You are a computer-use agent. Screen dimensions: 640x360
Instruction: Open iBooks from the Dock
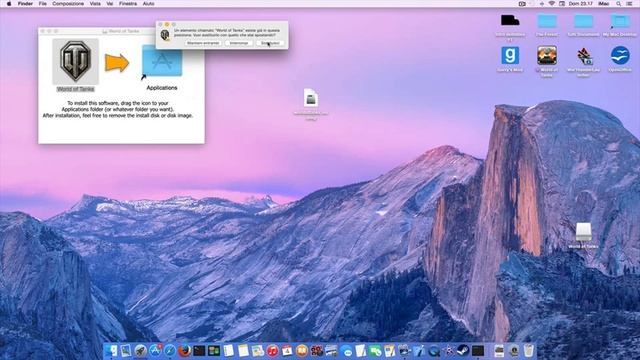tap(302, 351)
